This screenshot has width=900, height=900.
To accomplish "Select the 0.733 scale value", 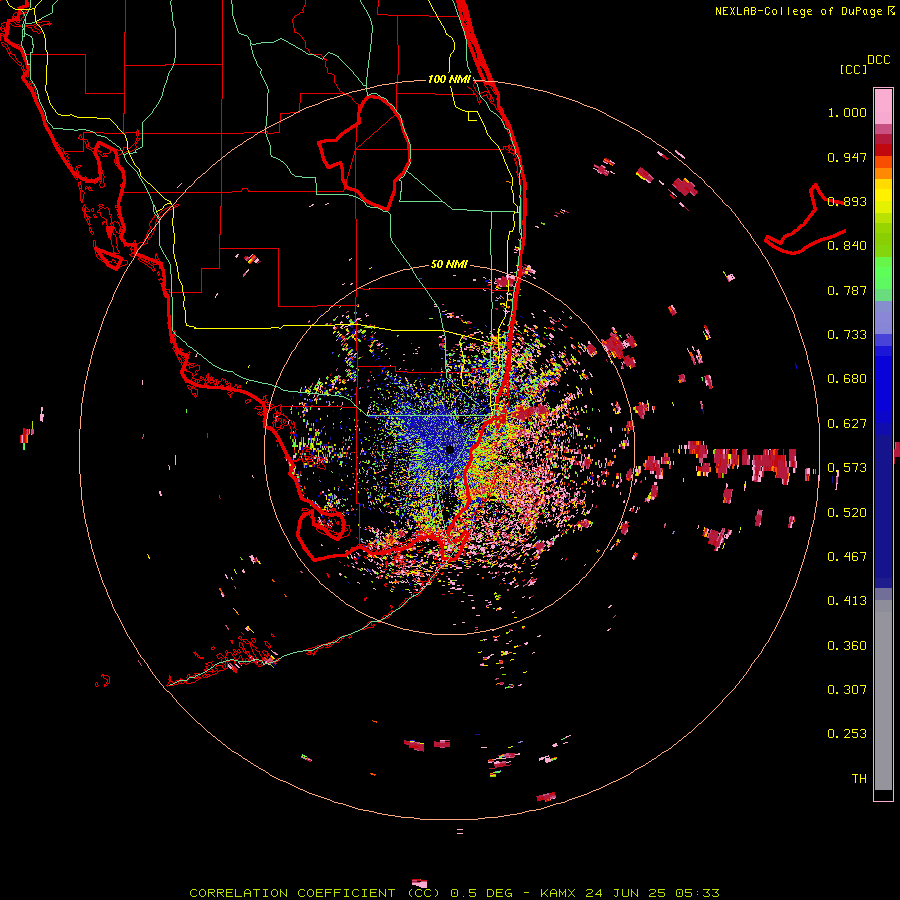I will coord(847,335).
